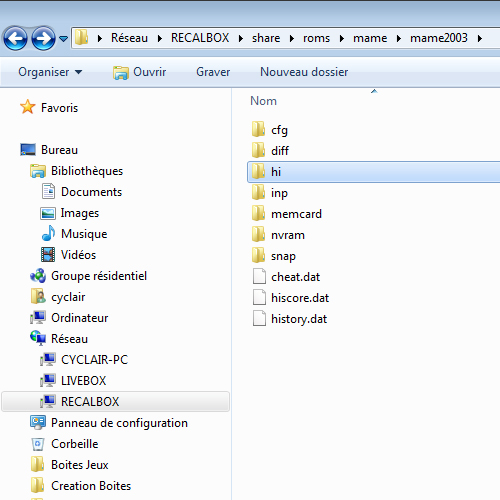This screenshot has height=500, width=500.
Task: Select the Favoris star icon
Action: pyautogui.click(x=27, y=107)
